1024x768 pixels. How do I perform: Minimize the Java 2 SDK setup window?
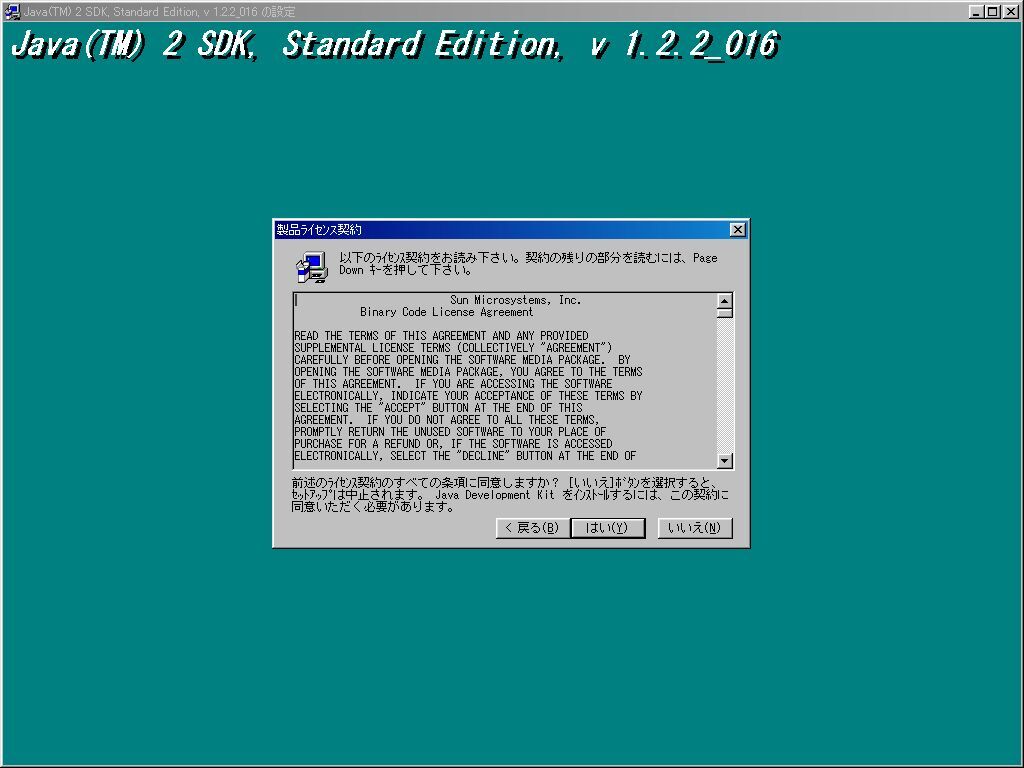pos(976,11)
